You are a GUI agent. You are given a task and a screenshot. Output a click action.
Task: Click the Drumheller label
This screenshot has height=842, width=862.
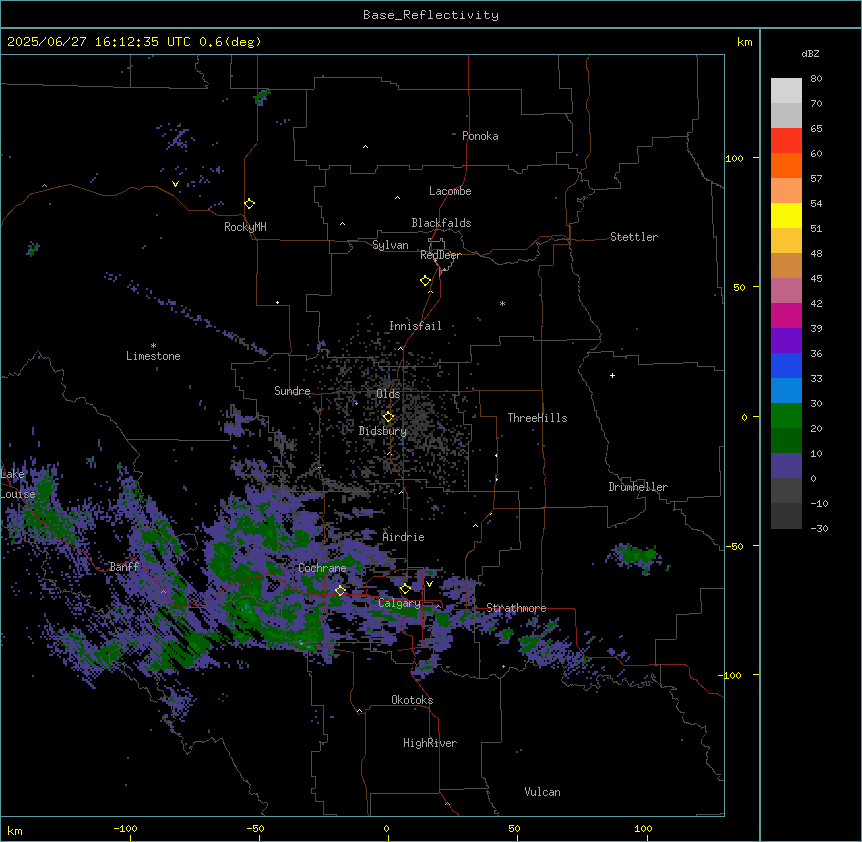pos(638,487)
